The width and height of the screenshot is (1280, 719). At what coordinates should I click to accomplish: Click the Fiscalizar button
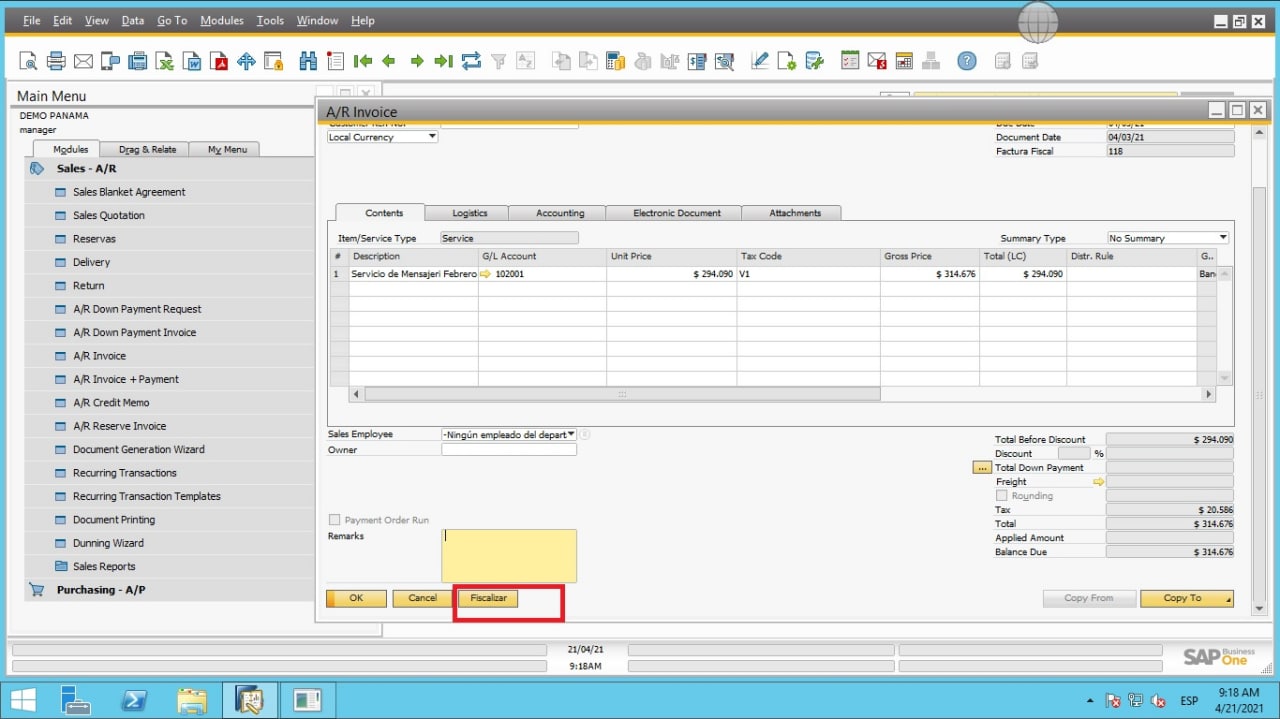[x=489, y=598]
